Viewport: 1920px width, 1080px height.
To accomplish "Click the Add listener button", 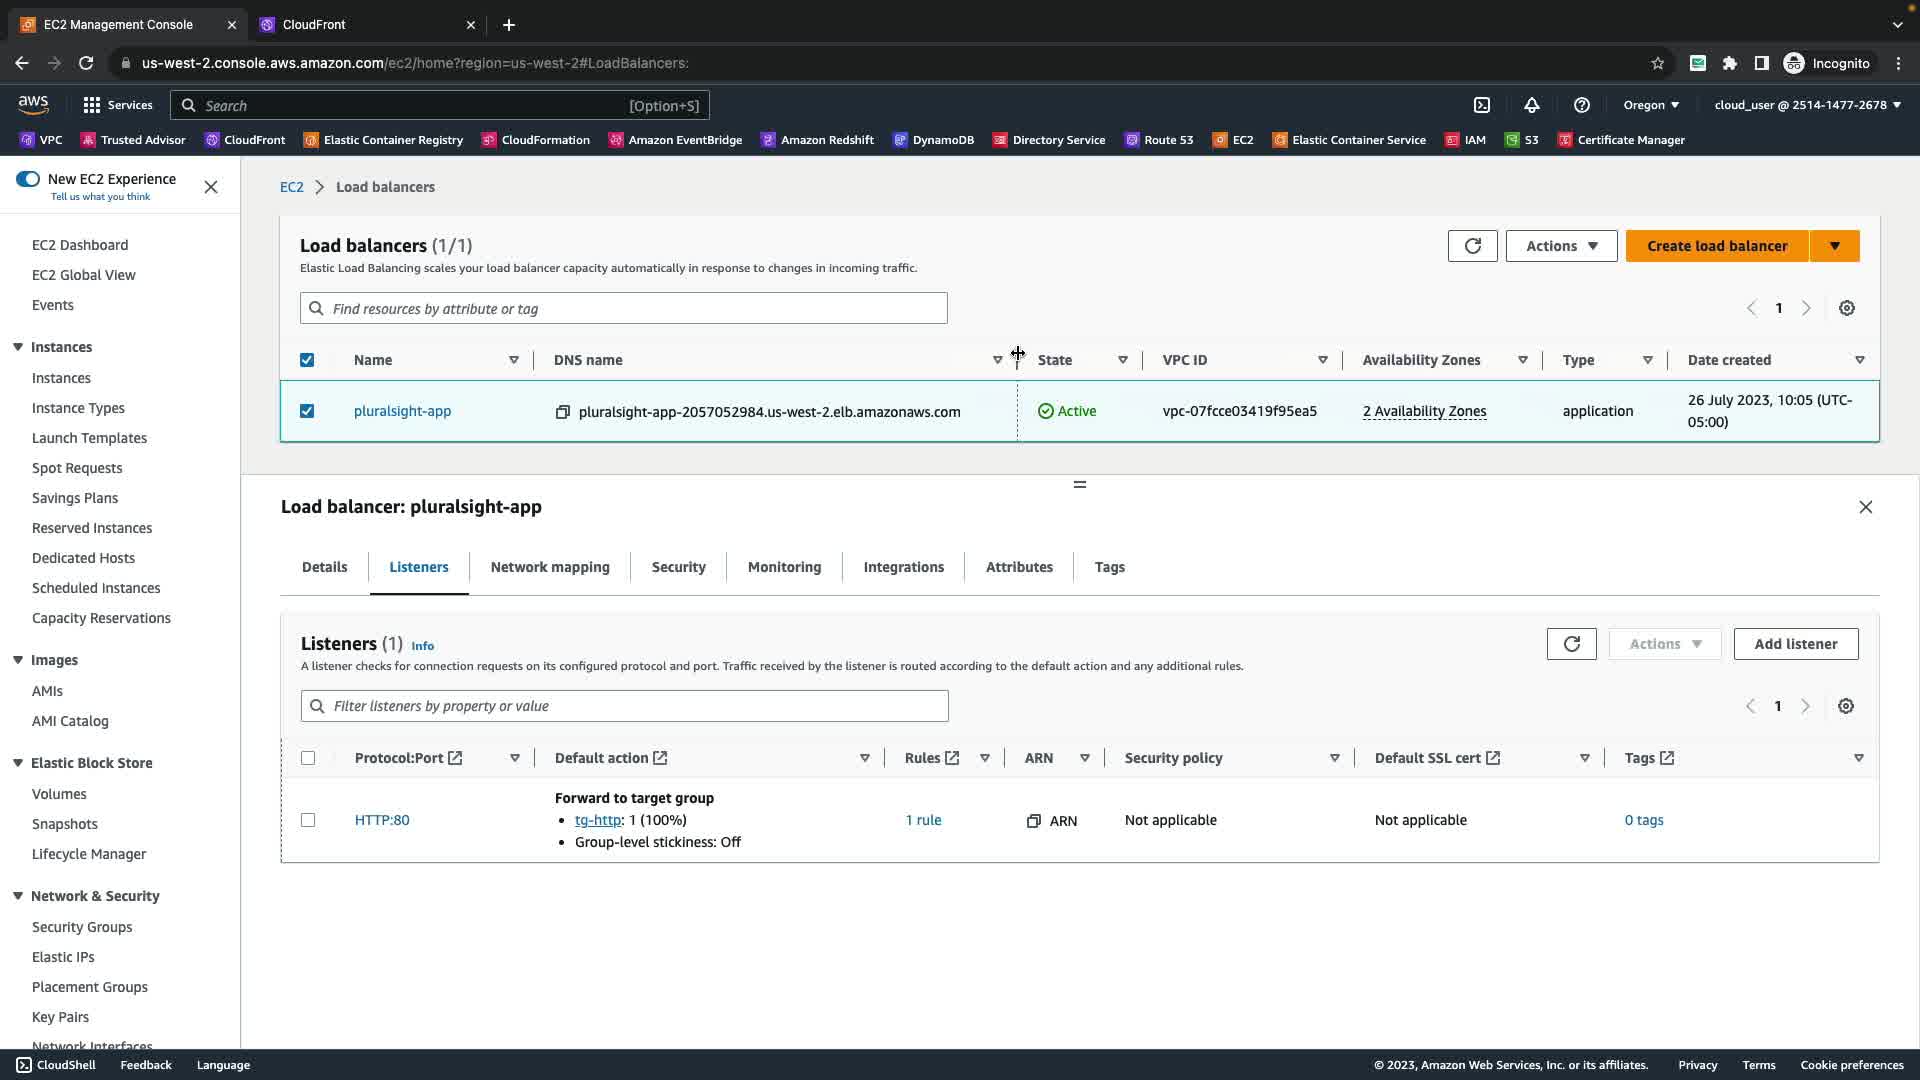I will (1795, 644).
